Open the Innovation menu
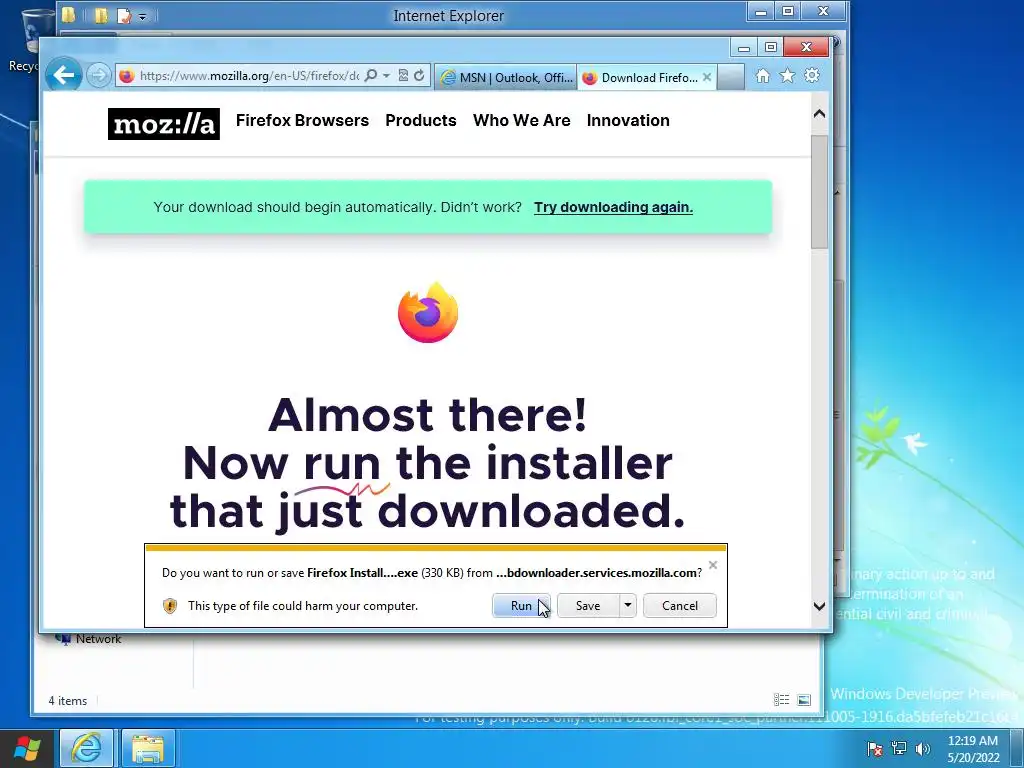Image resolution: width=1024 pixels, height=768 pixels. (x=628, y=120)
